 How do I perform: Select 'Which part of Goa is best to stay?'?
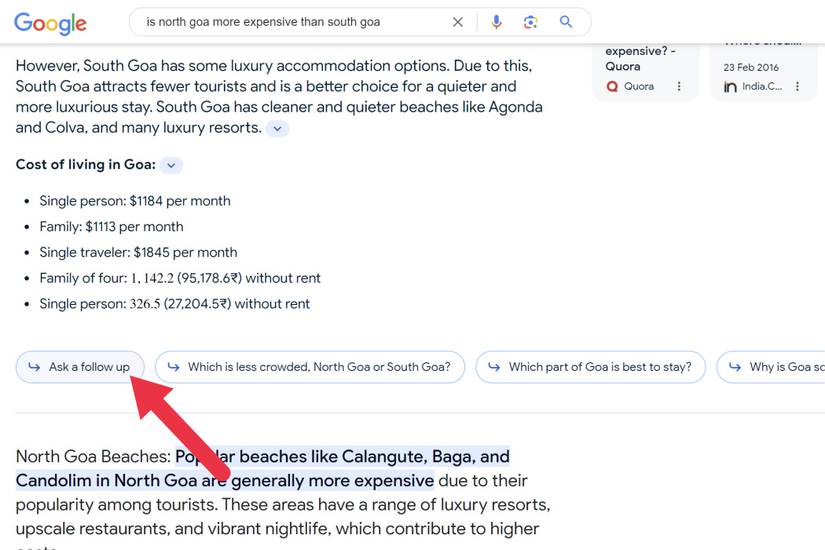(590, 367)
